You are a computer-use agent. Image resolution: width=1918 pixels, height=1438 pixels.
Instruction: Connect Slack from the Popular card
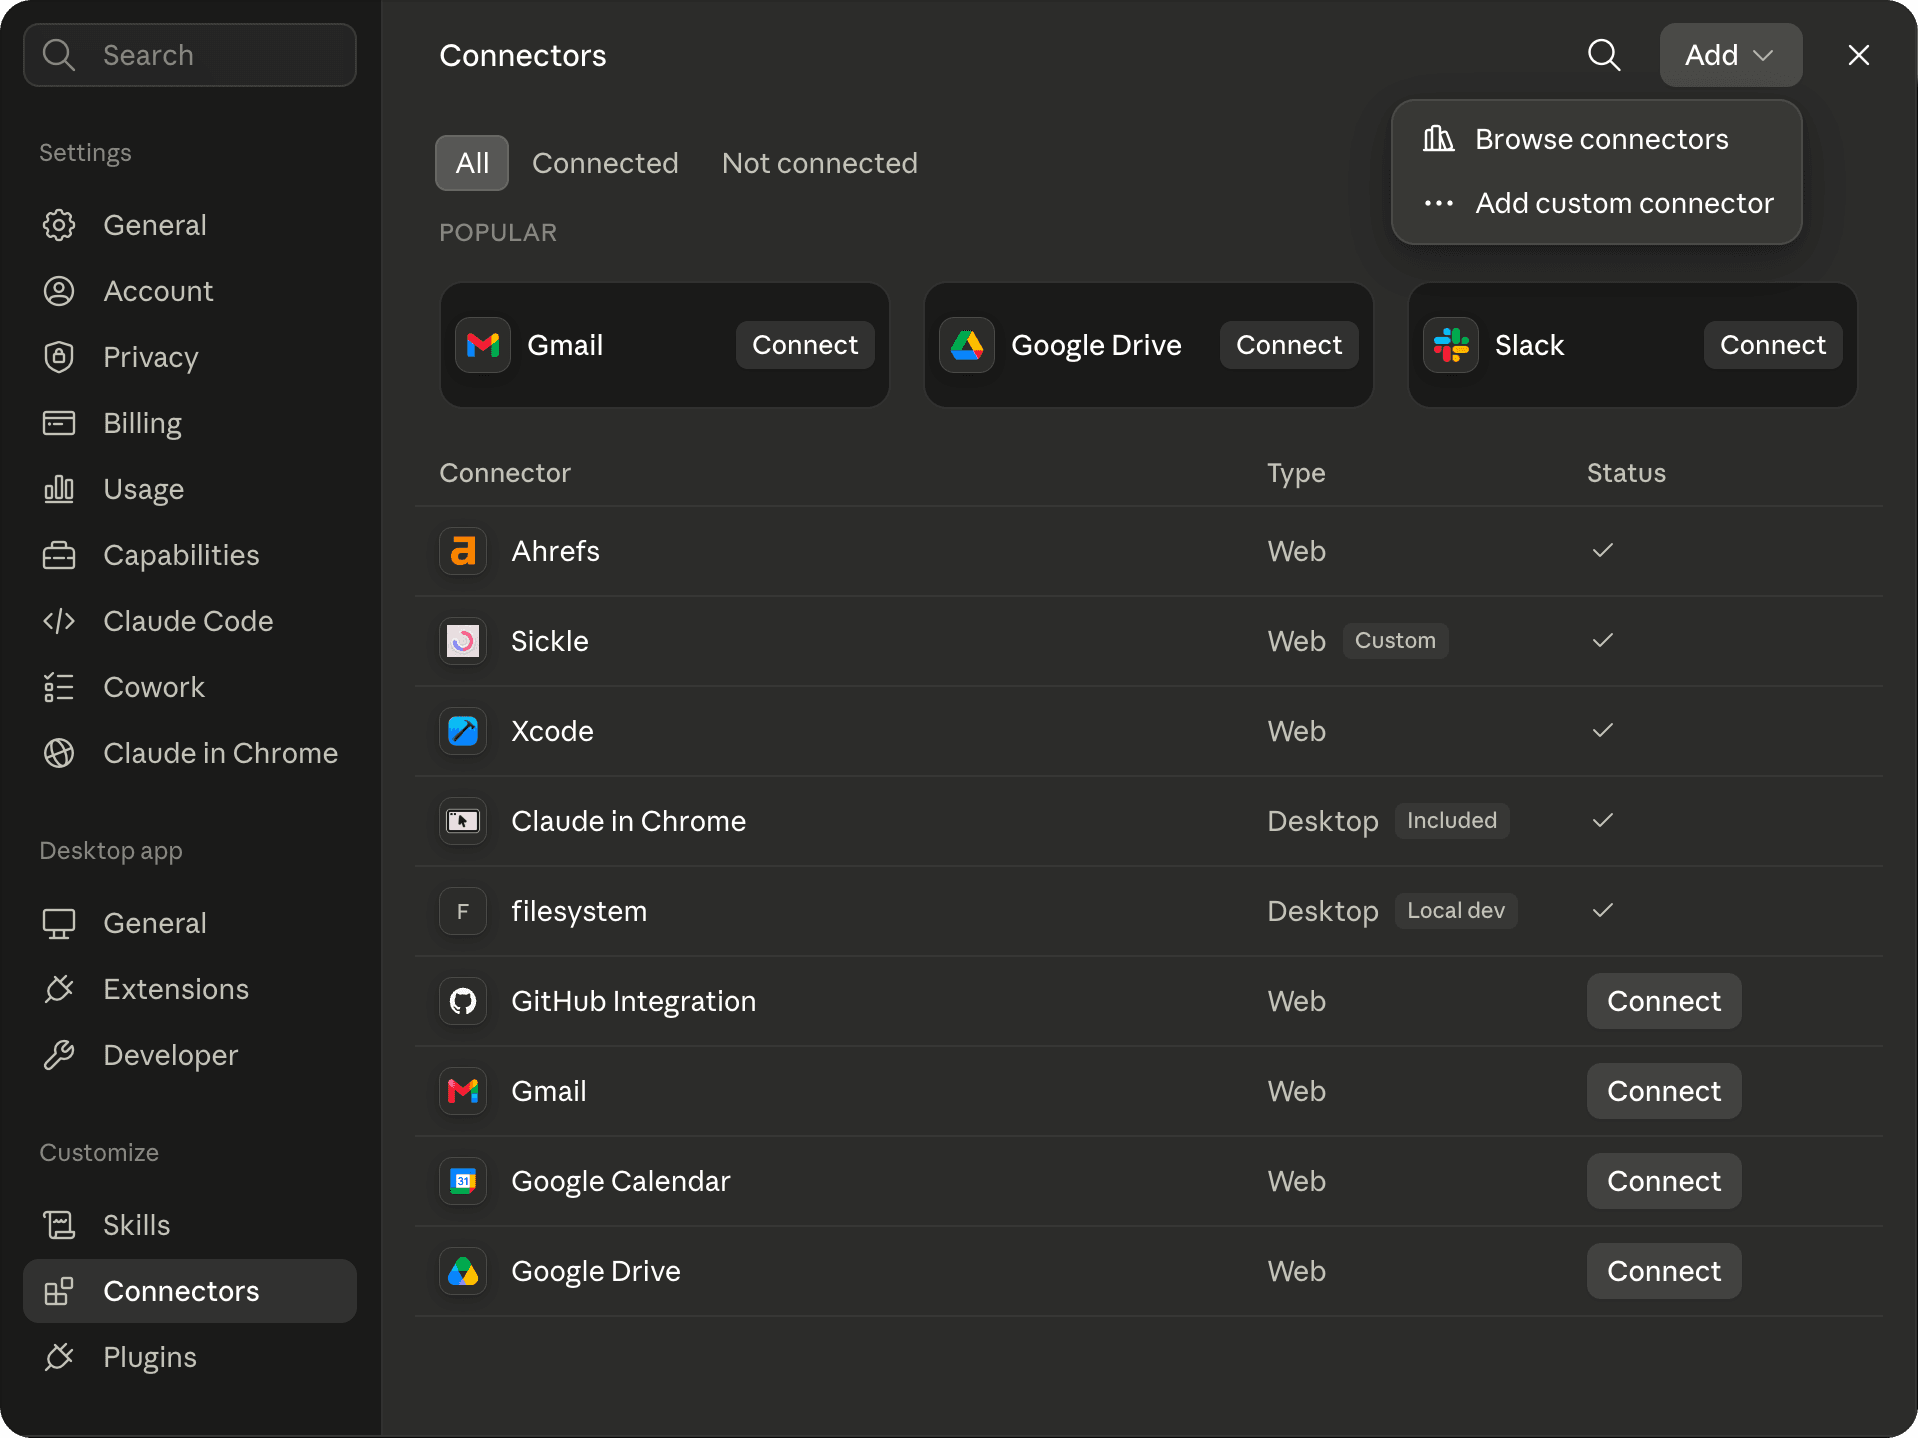(x=1773, y=345)
